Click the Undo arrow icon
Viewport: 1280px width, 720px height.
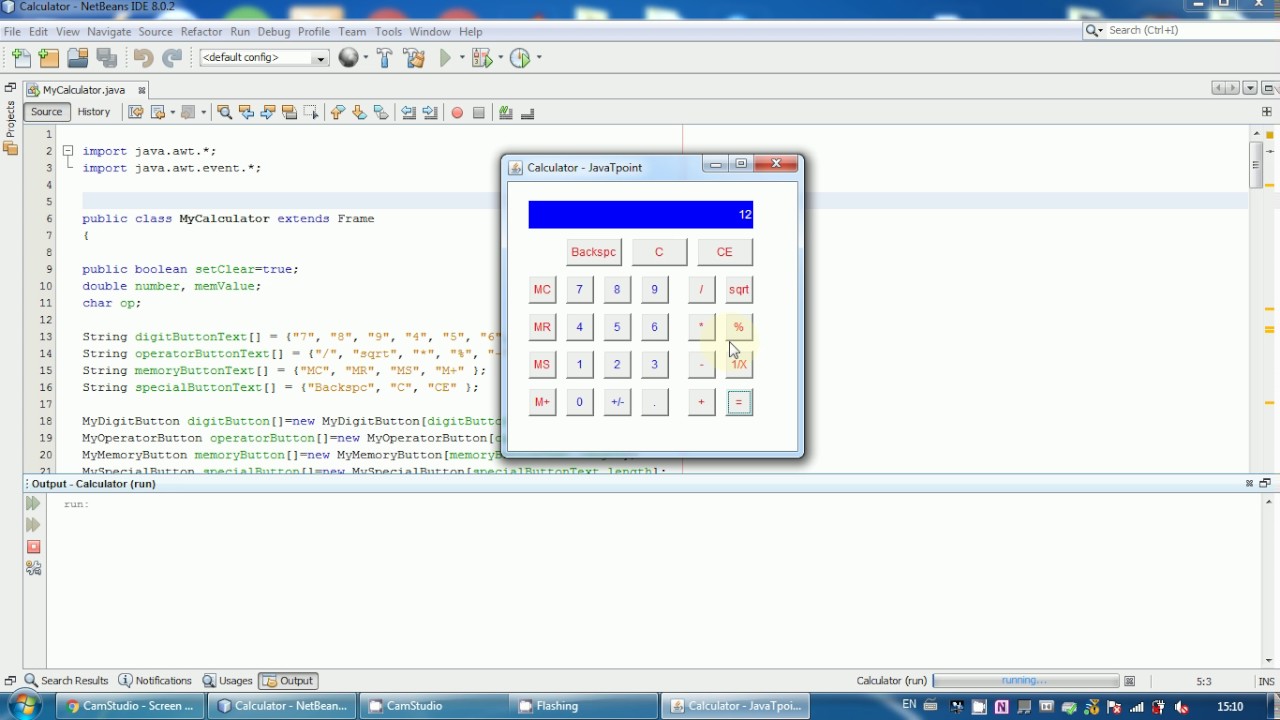pos(143,58)
